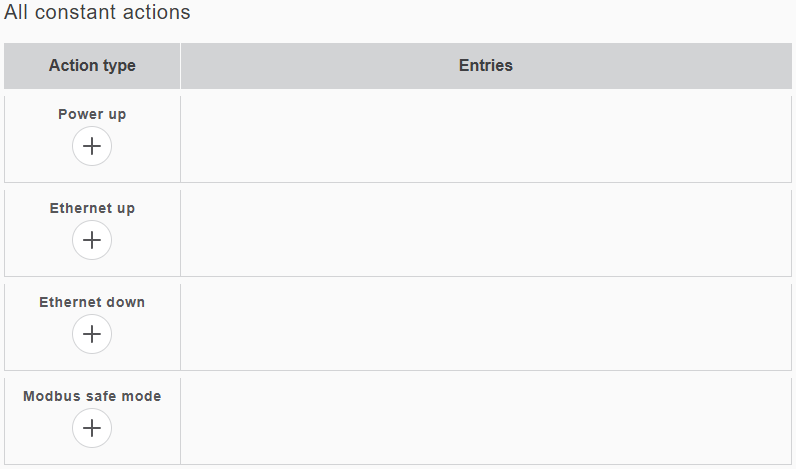
Task: Click gap between Power up and Ethernet up rows
Action: click(x=398, y=186)
